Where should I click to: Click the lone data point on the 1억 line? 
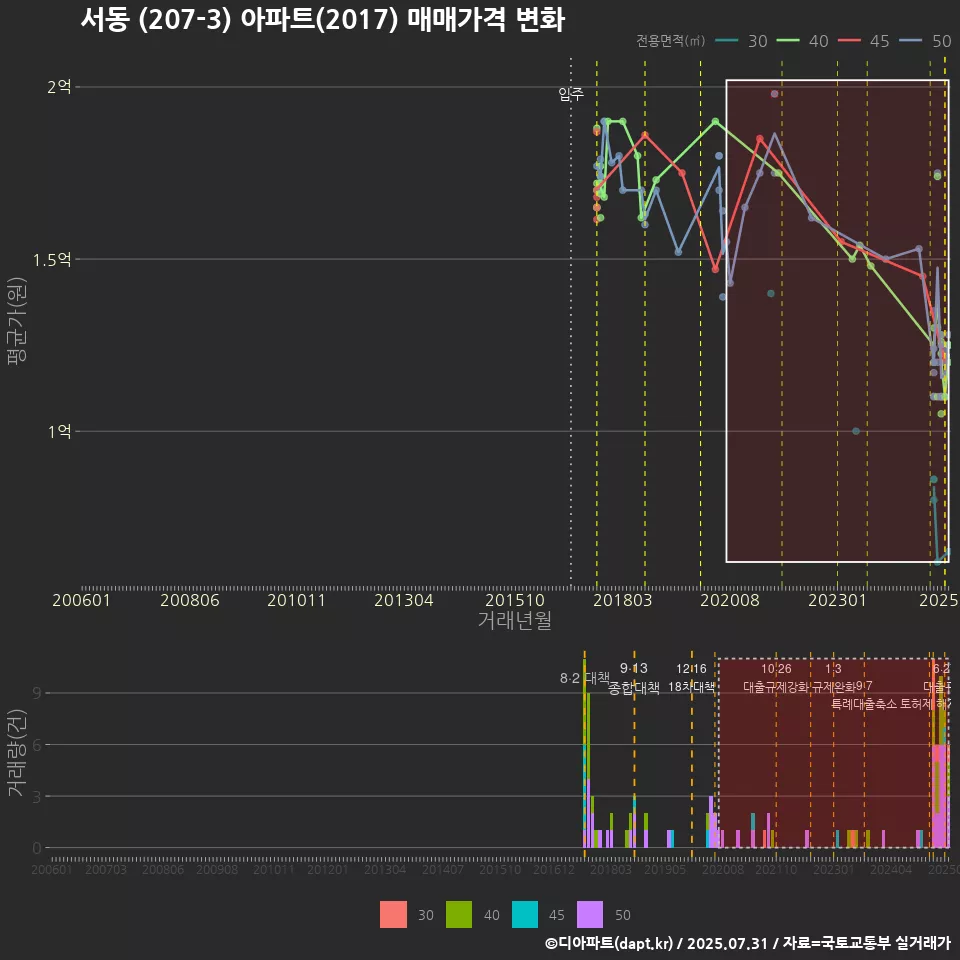[x=856, y=431]
